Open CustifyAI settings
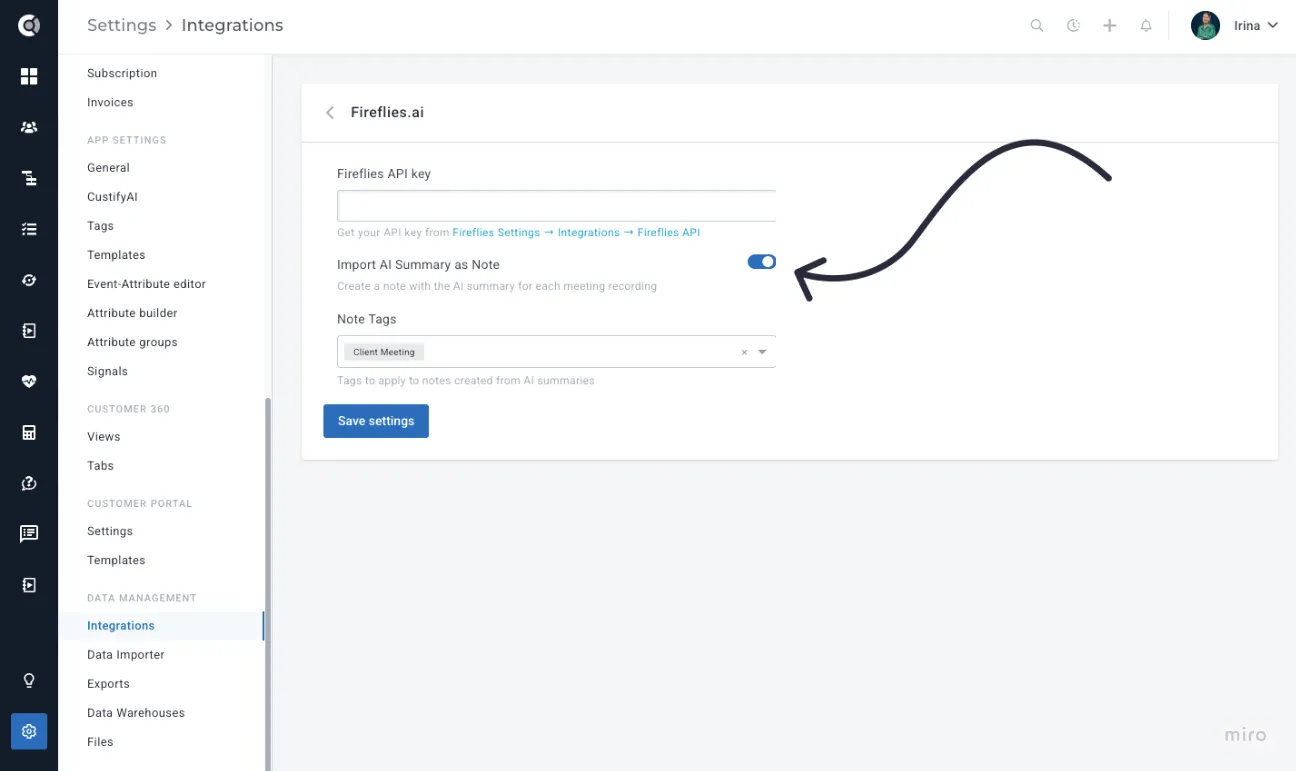This screenshot has height=771, width=1296. [112, 197]
